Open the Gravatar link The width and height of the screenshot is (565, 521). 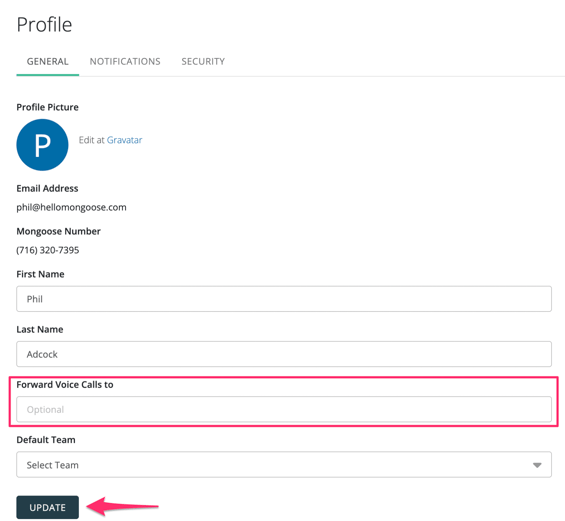124,140
